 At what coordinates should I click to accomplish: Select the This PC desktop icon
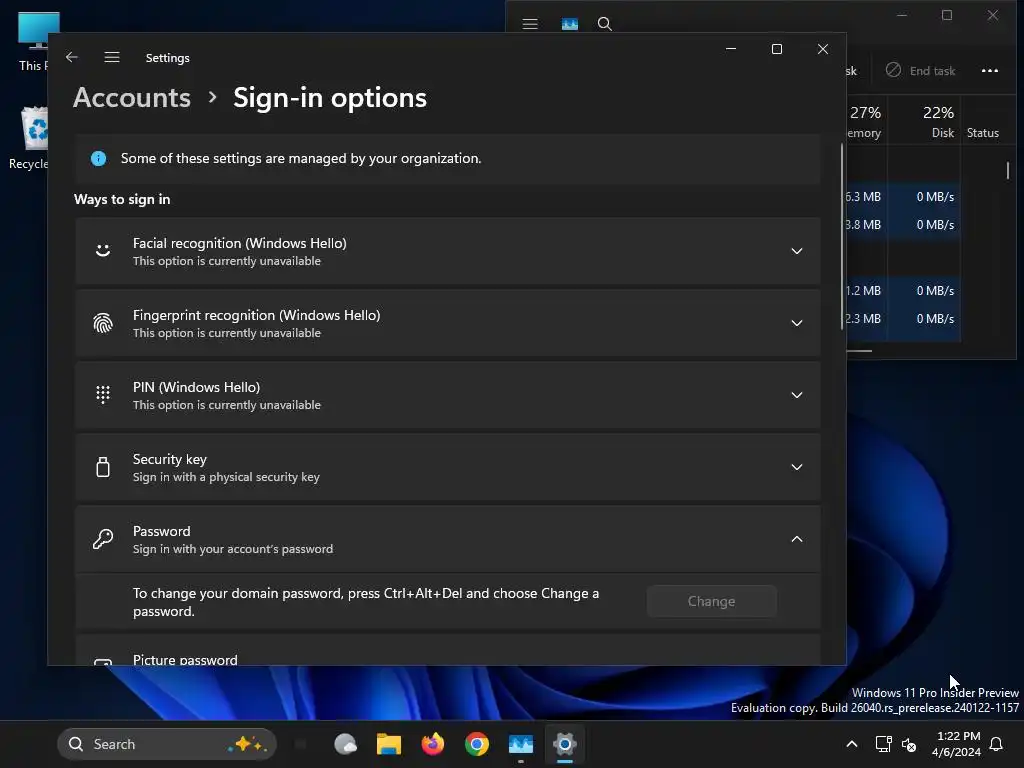coord(33,41)
